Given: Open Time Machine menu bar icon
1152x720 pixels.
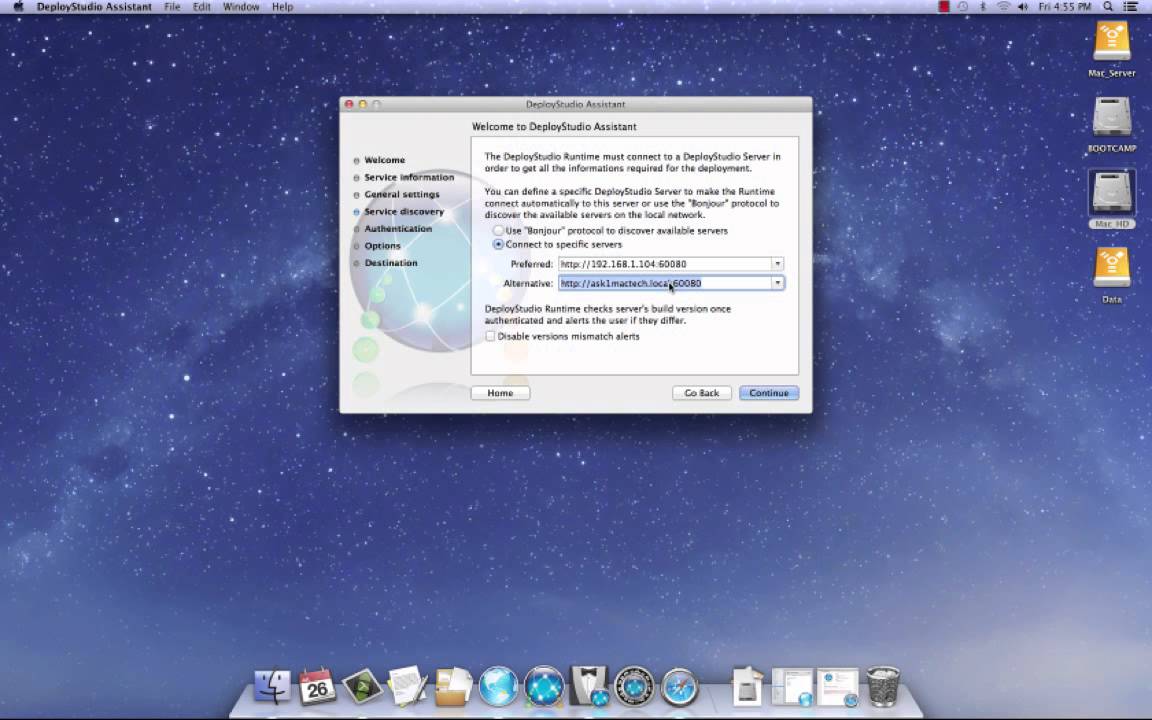Looking at the screenshot, I should coord(963,7).
